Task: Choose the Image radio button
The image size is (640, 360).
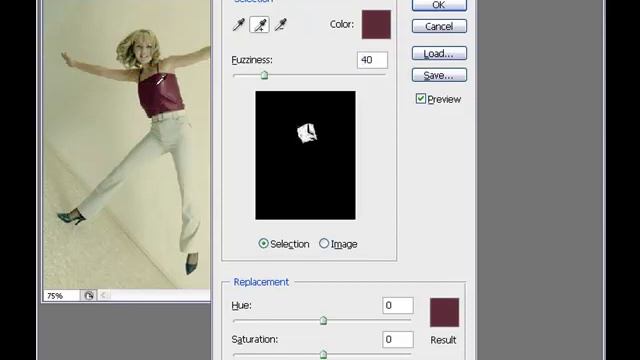Action: tap(324, 244)
